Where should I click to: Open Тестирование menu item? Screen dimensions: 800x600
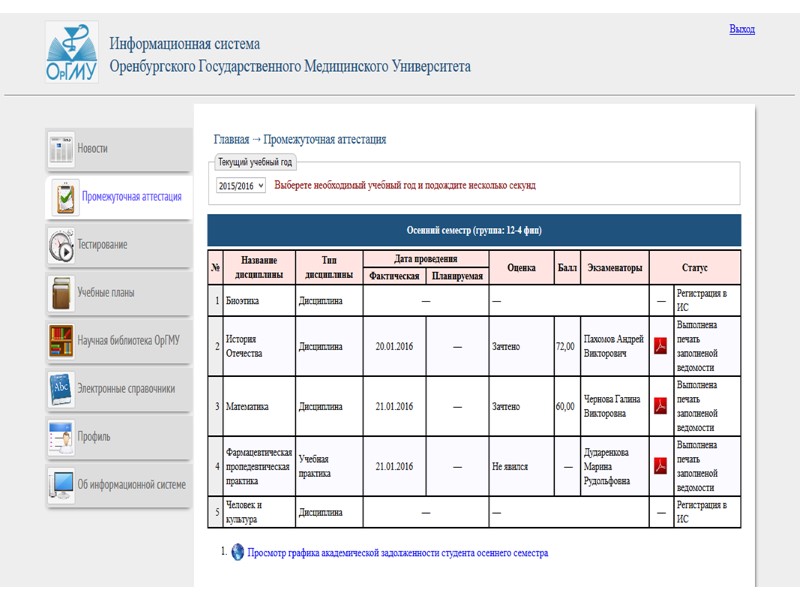point(119,245)
